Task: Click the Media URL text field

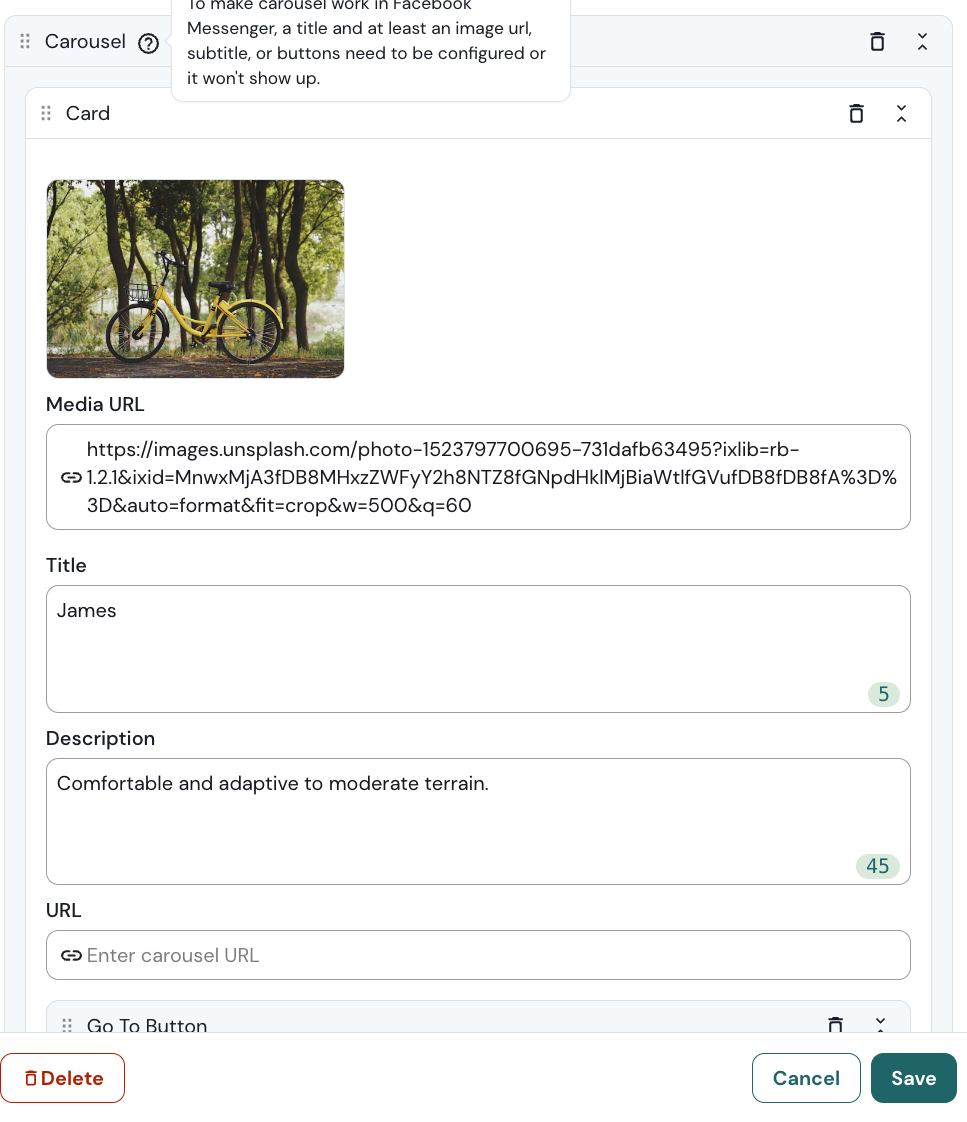Action: (x=490, y=477)
